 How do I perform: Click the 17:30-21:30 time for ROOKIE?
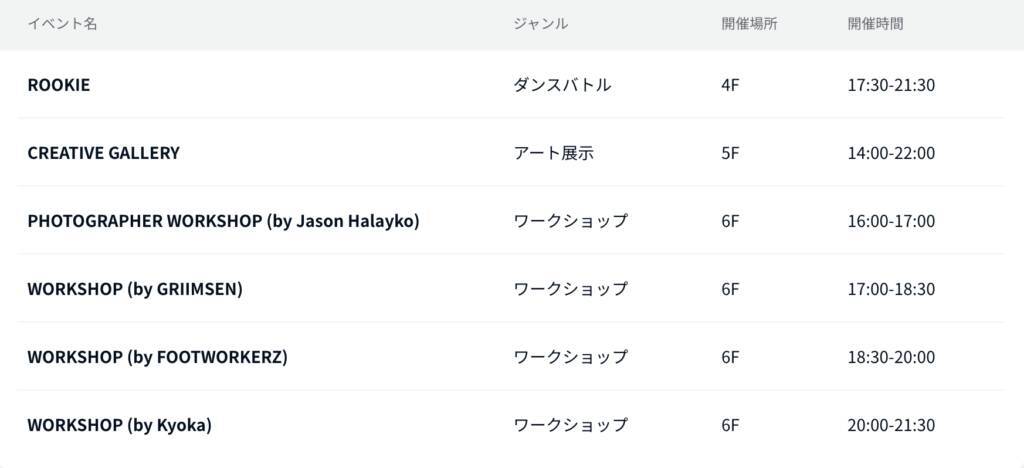point(890,85)
